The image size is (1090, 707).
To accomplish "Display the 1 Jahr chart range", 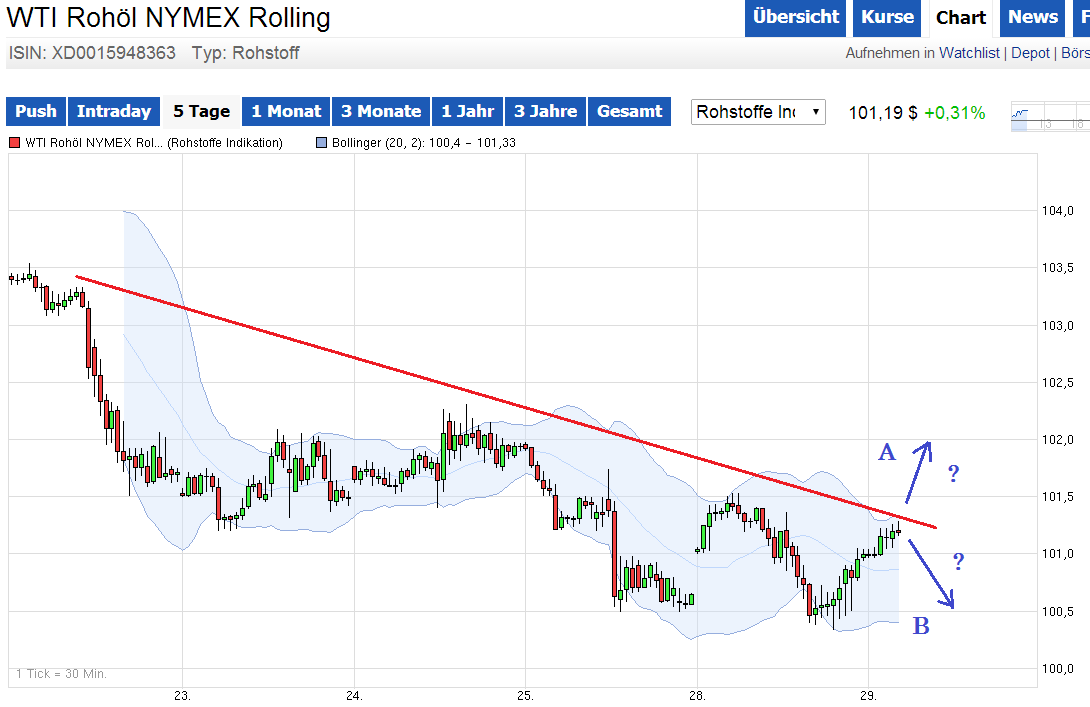I will click(x=468, y=112).
